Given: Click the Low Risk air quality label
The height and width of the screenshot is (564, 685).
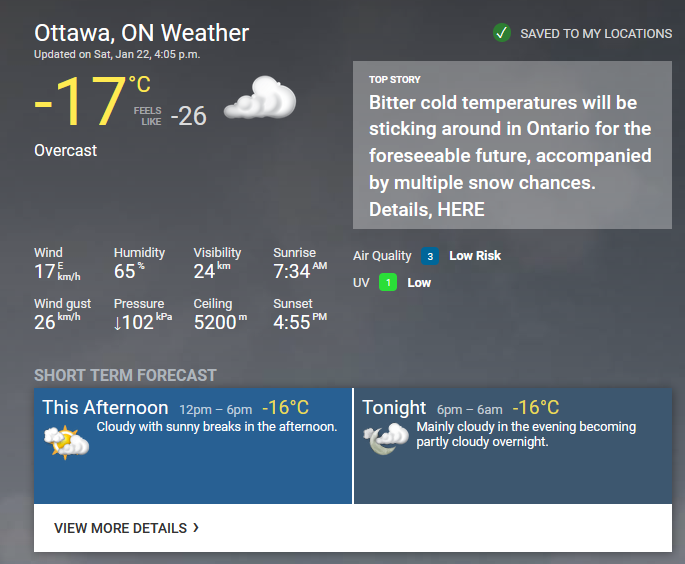Looking at the screenshot, I should (x=475, y=256).
